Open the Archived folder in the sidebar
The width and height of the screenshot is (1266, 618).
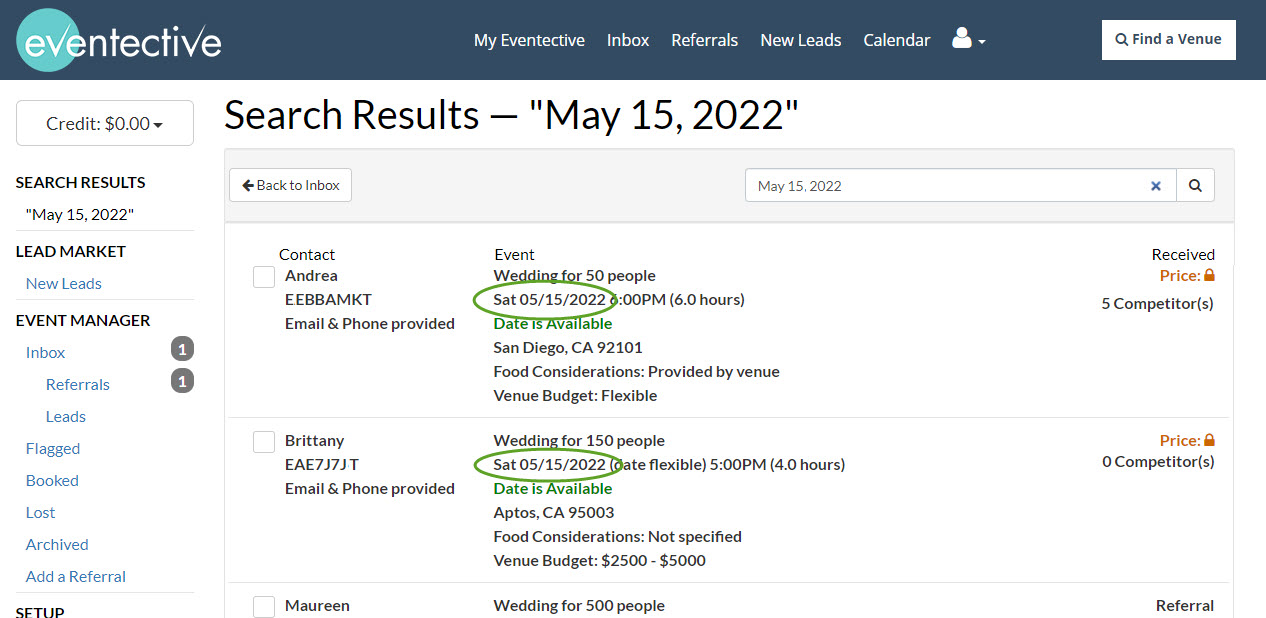coord(57,545)
